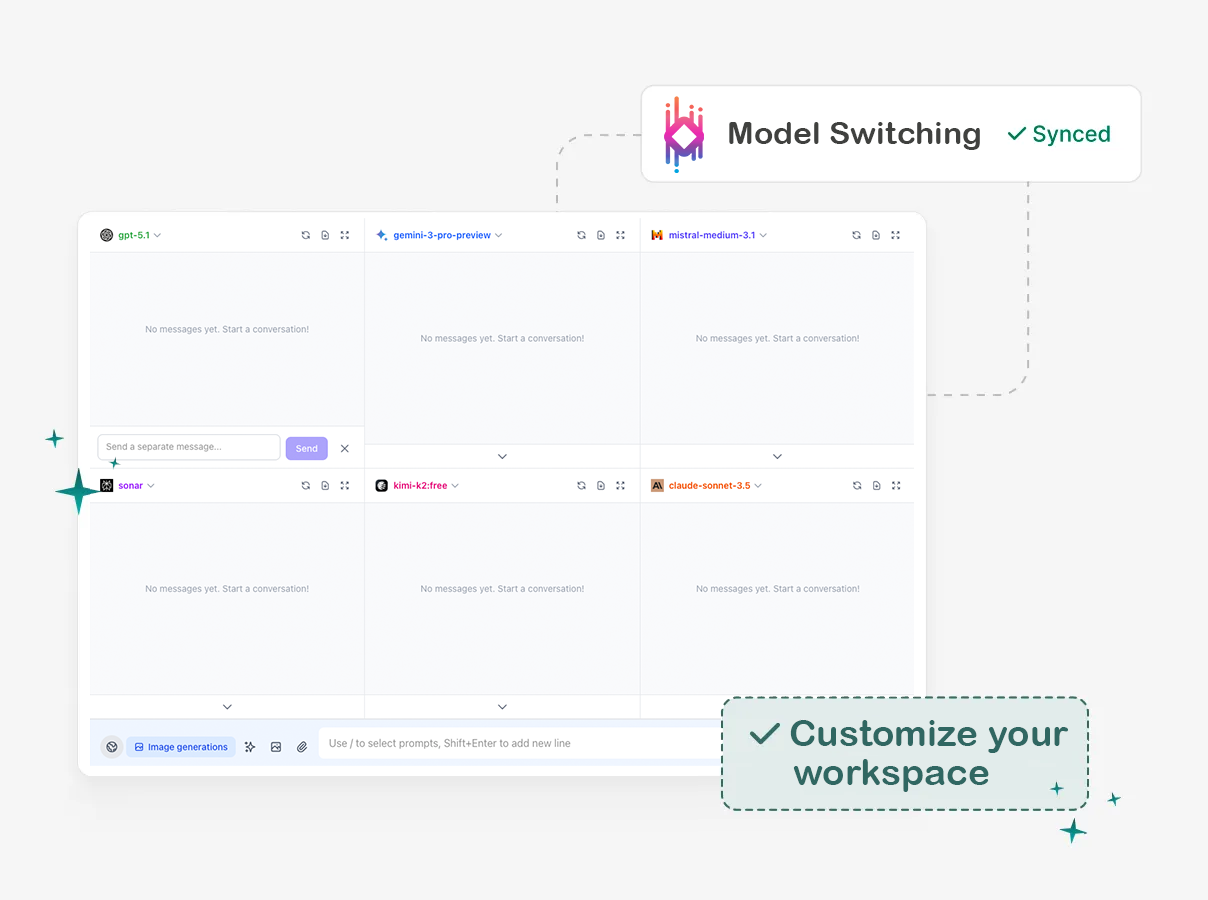Expand the chevron below the gemini panel
The height and width of the screenshot is (900, 1208).
502,456
